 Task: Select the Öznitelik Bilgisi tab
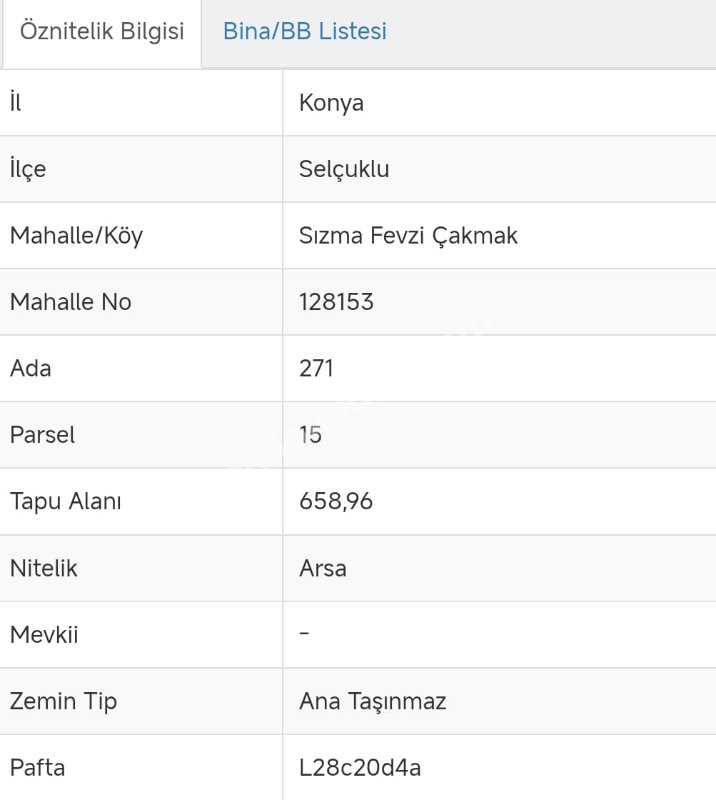click(x=101, y=32)
